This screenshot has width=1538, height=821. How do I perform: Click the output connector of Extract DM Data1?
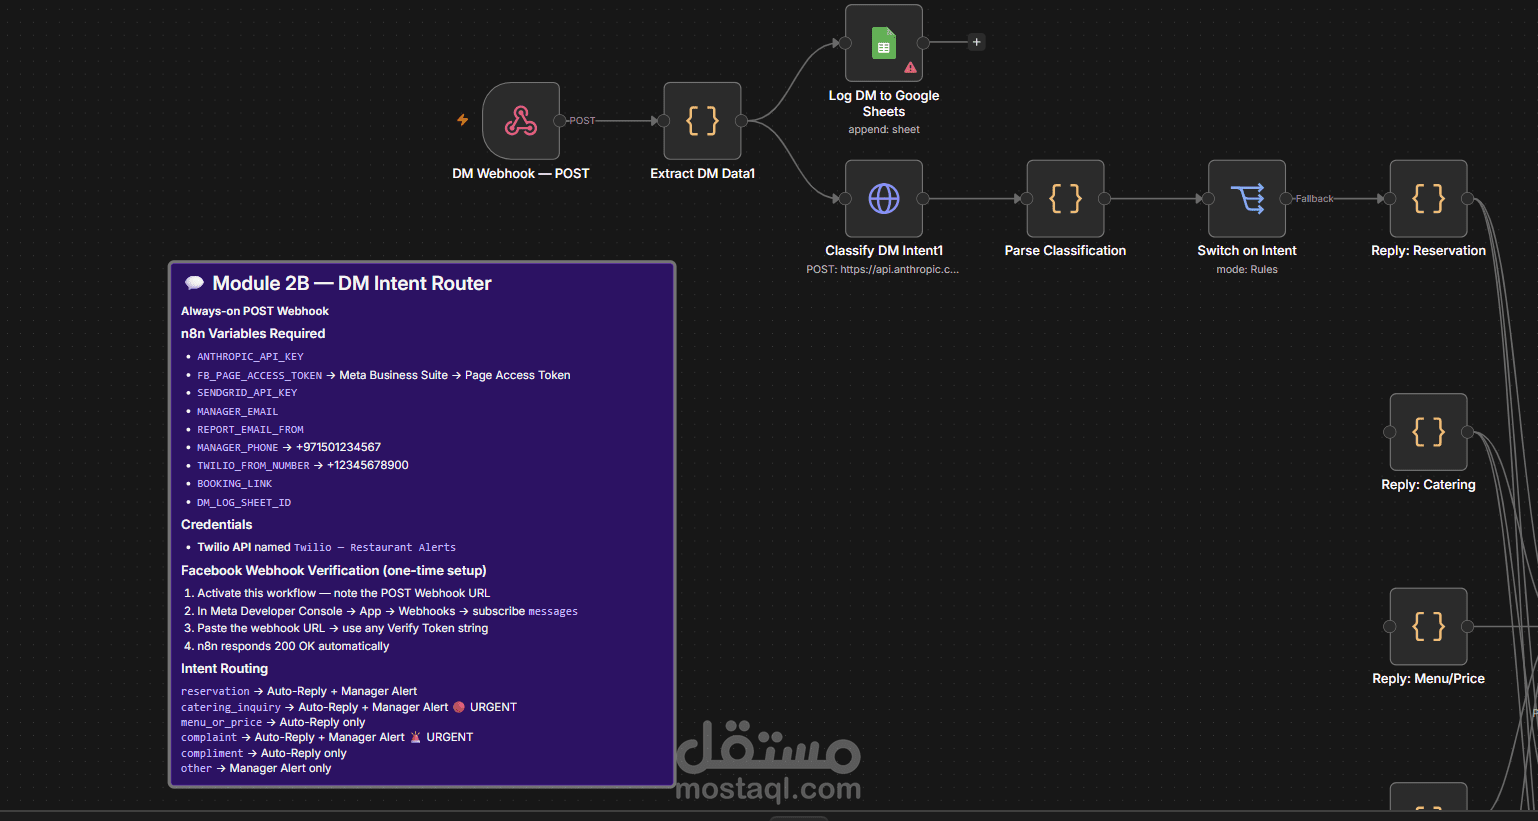click(741, 121)
